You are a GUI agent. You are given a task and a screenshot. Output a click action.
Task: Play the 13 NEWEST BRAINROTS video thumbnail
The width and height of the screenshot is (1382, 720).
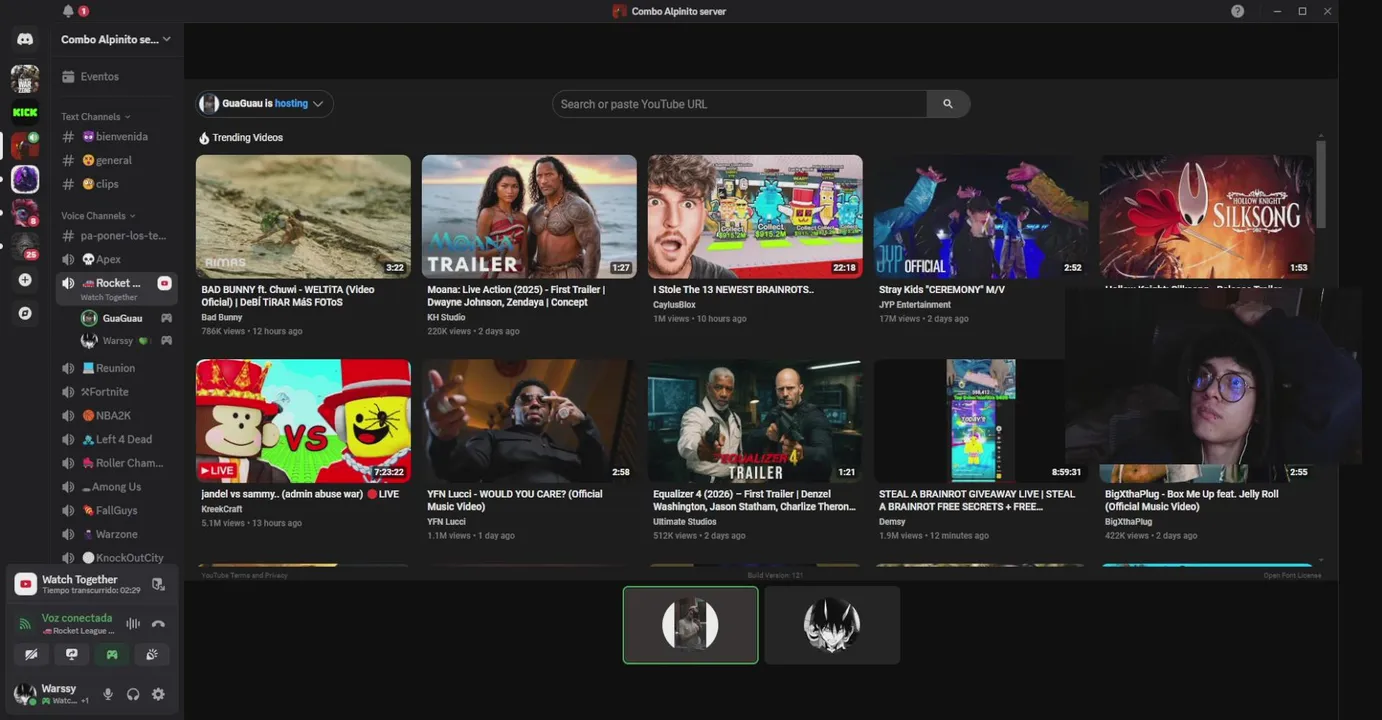click(755, 216)
